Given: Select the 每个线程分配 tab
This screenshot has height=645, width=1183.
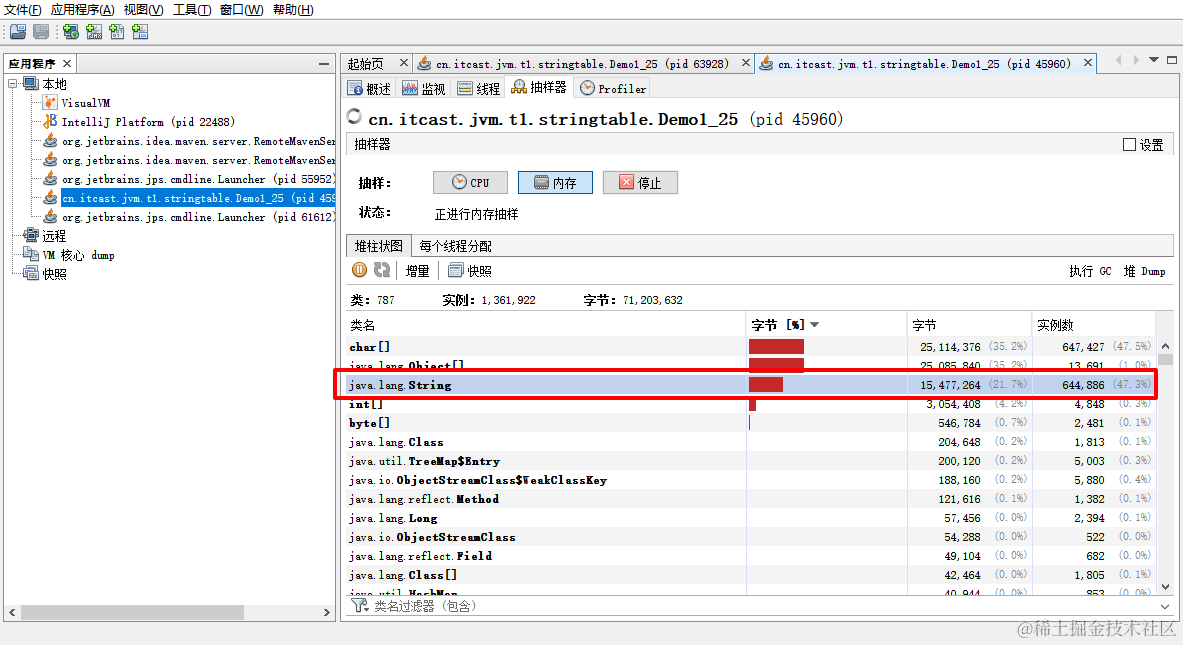Looking at the screenshot, I should 455,246.
